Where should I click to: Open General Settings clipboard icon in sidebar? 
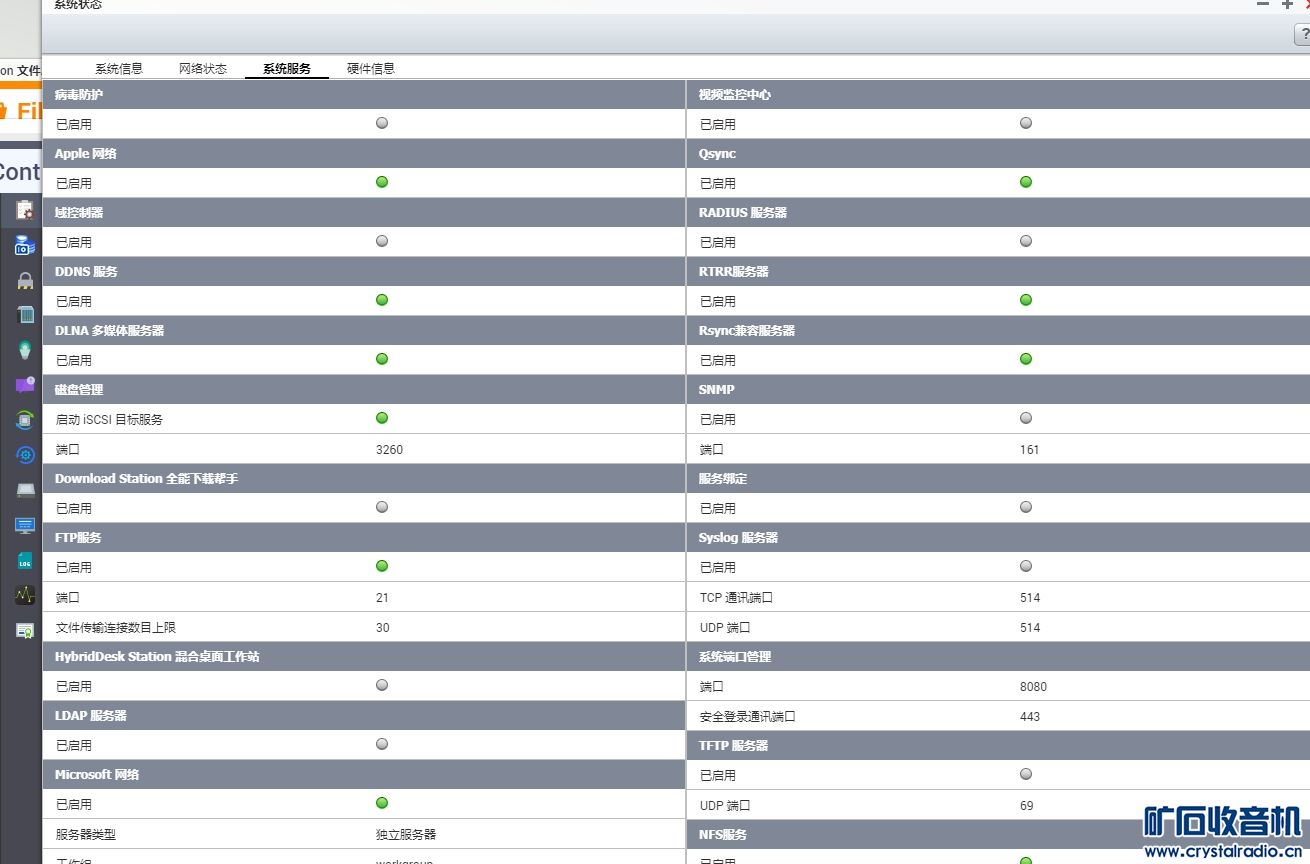(x=25, y=210)
